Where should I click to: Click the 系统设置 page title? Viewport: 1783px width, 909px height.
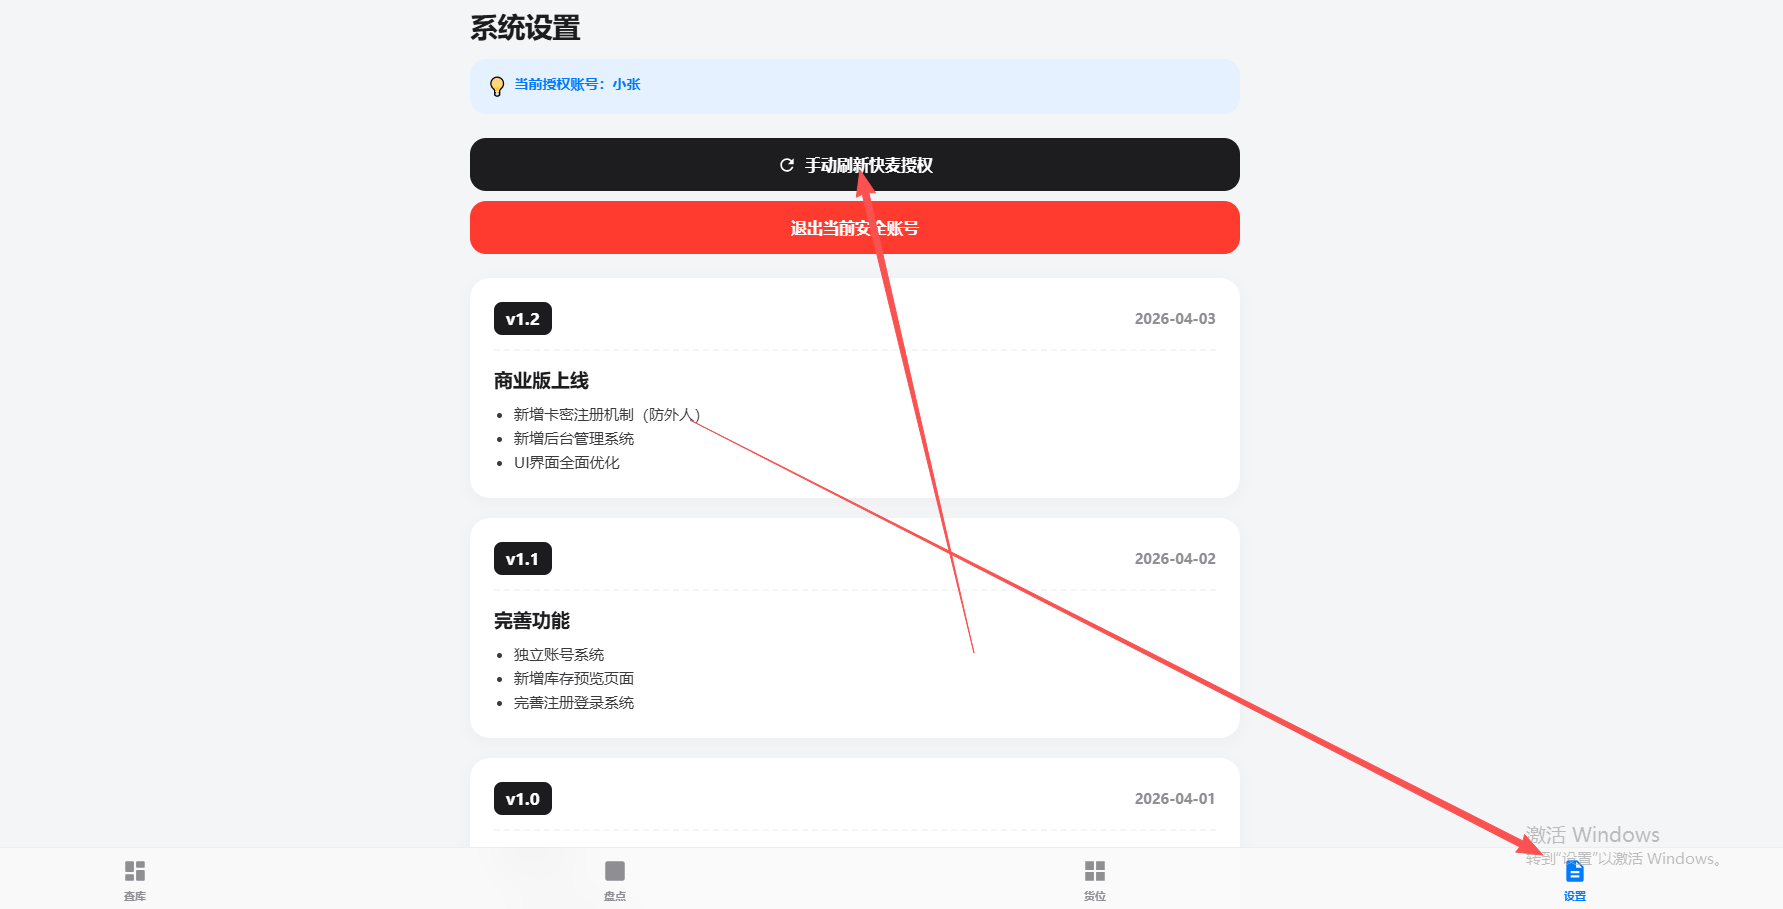pyautogui.click(x=525, y=28)
